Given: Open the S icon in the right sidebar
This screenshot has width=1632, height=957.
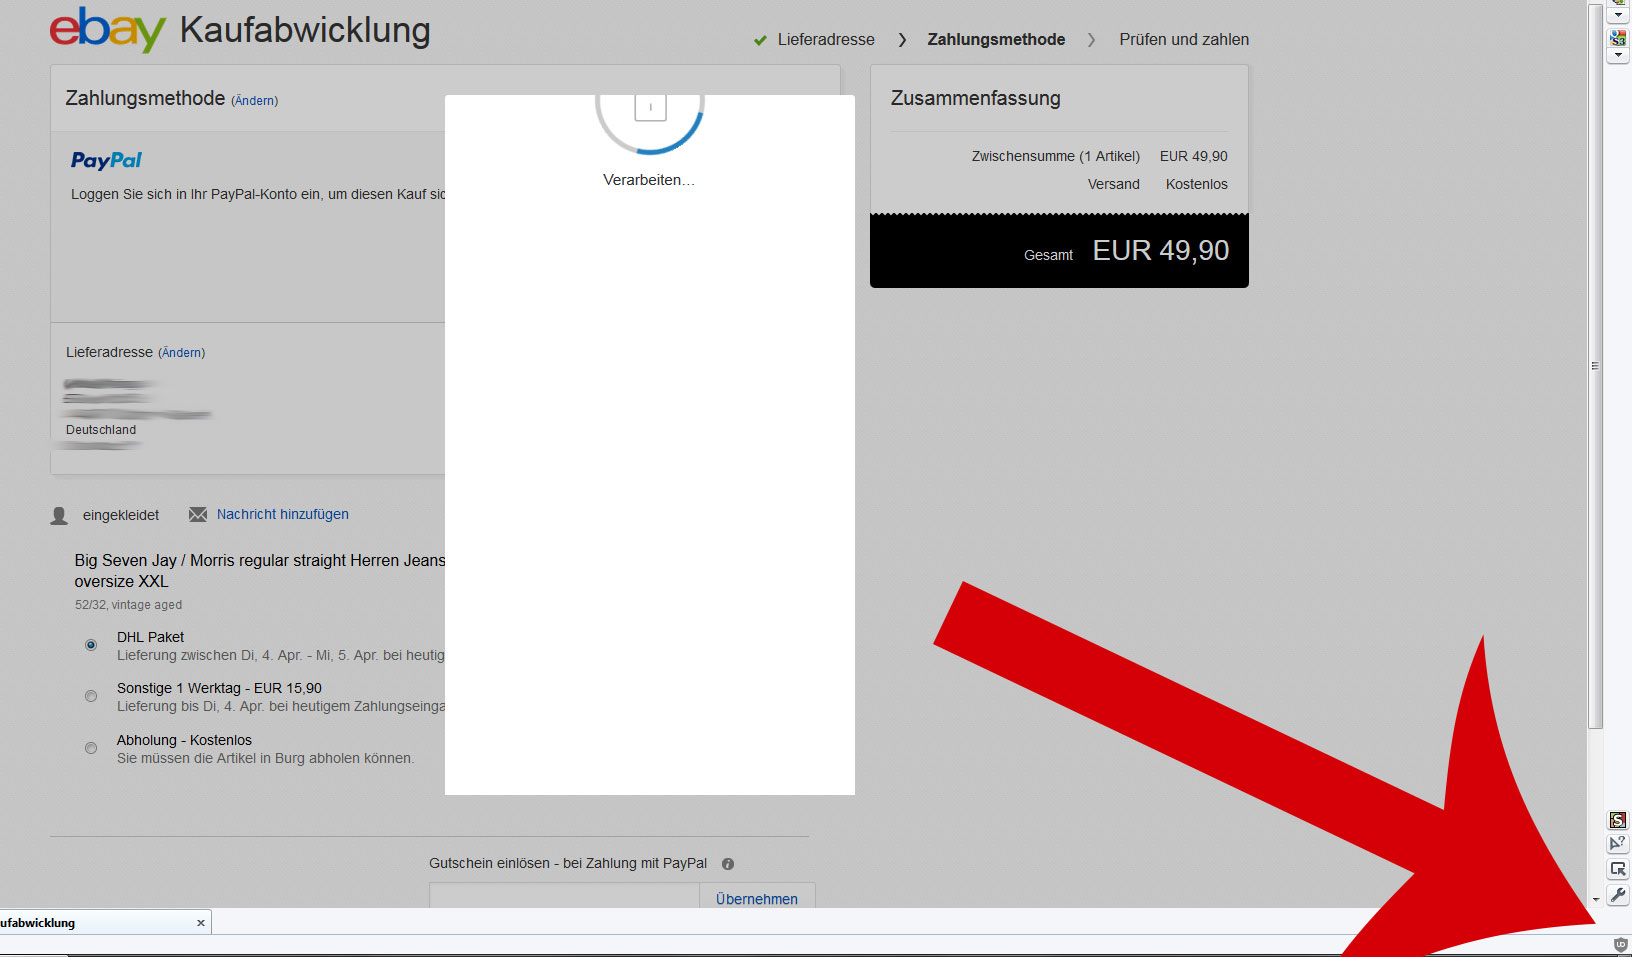Looking at the screenshot, I should point(1617,820).
